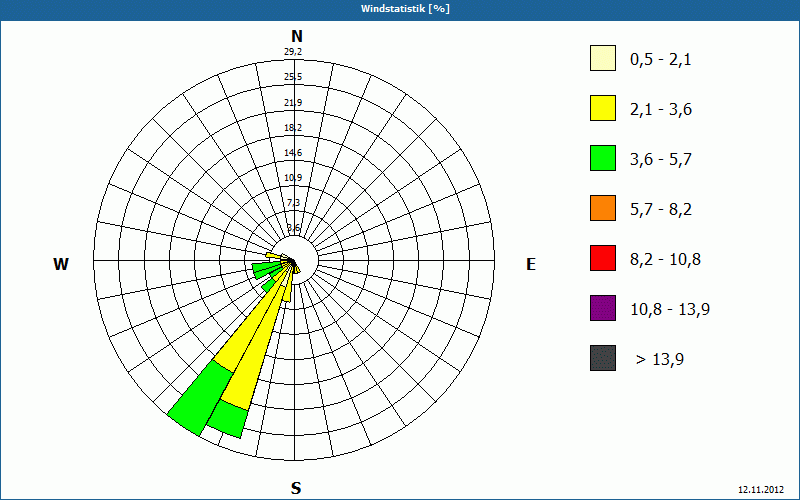Viewport: 800px width, 500px height.
Task: Click the E compass label
Action: [531, 264]
